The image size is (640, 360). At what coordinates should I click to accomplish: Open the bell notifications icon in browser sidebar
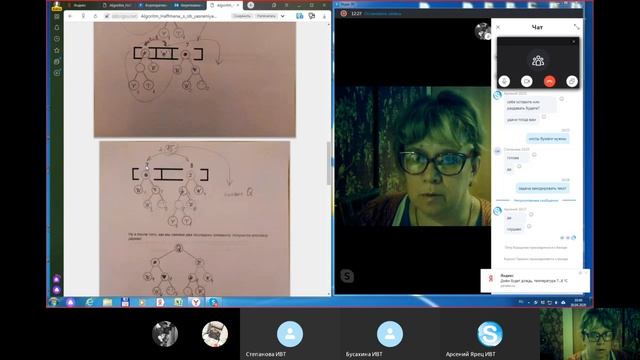(57, 28)
